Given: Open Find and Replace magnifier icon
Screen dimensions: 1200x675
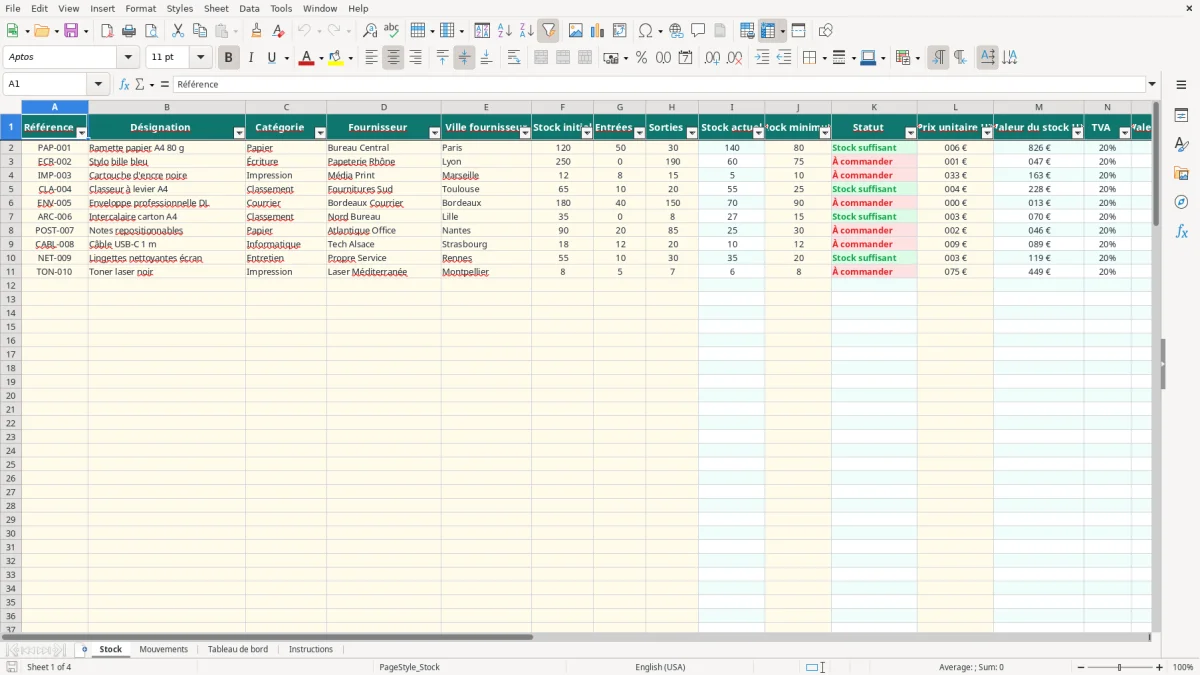Looking at the screenshot, I should [x=369, y=31].
